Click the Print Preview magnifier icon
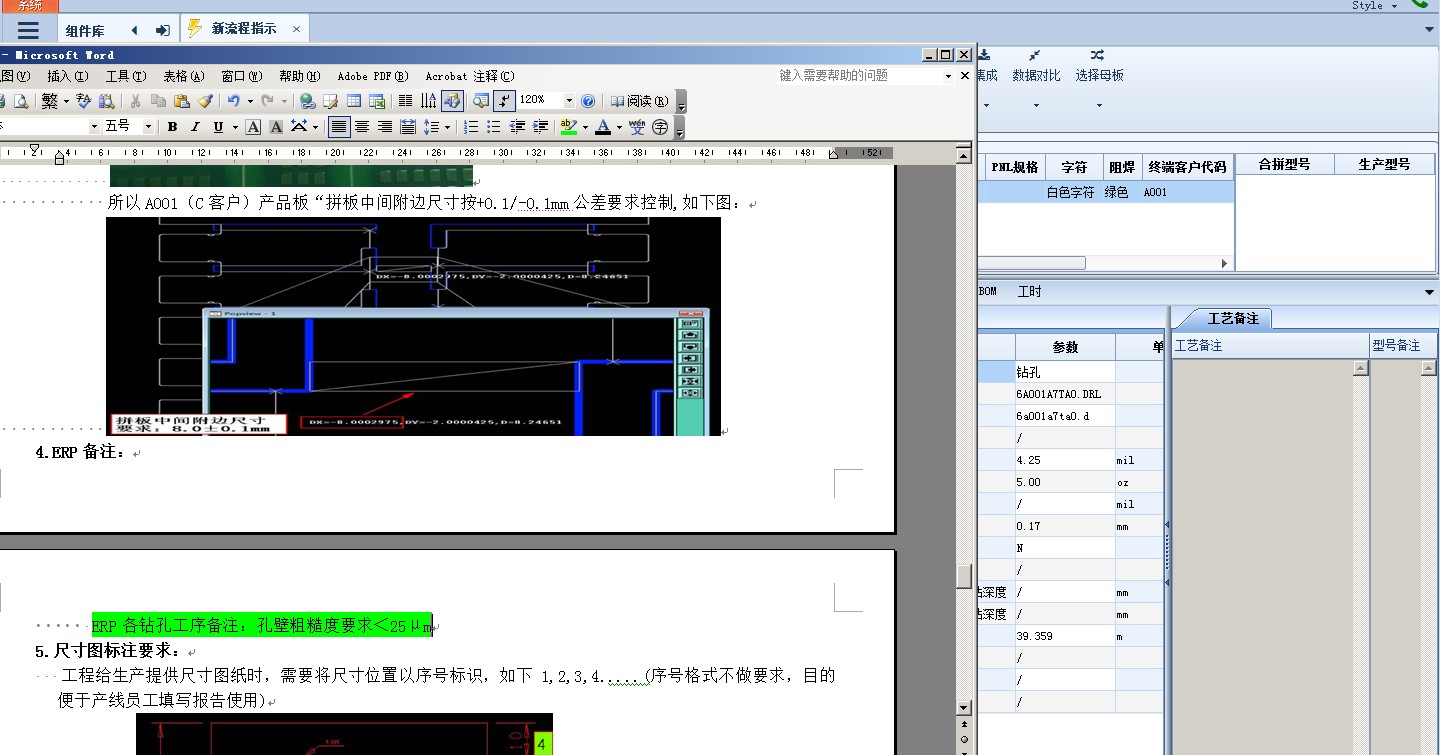 click(20, 101)
